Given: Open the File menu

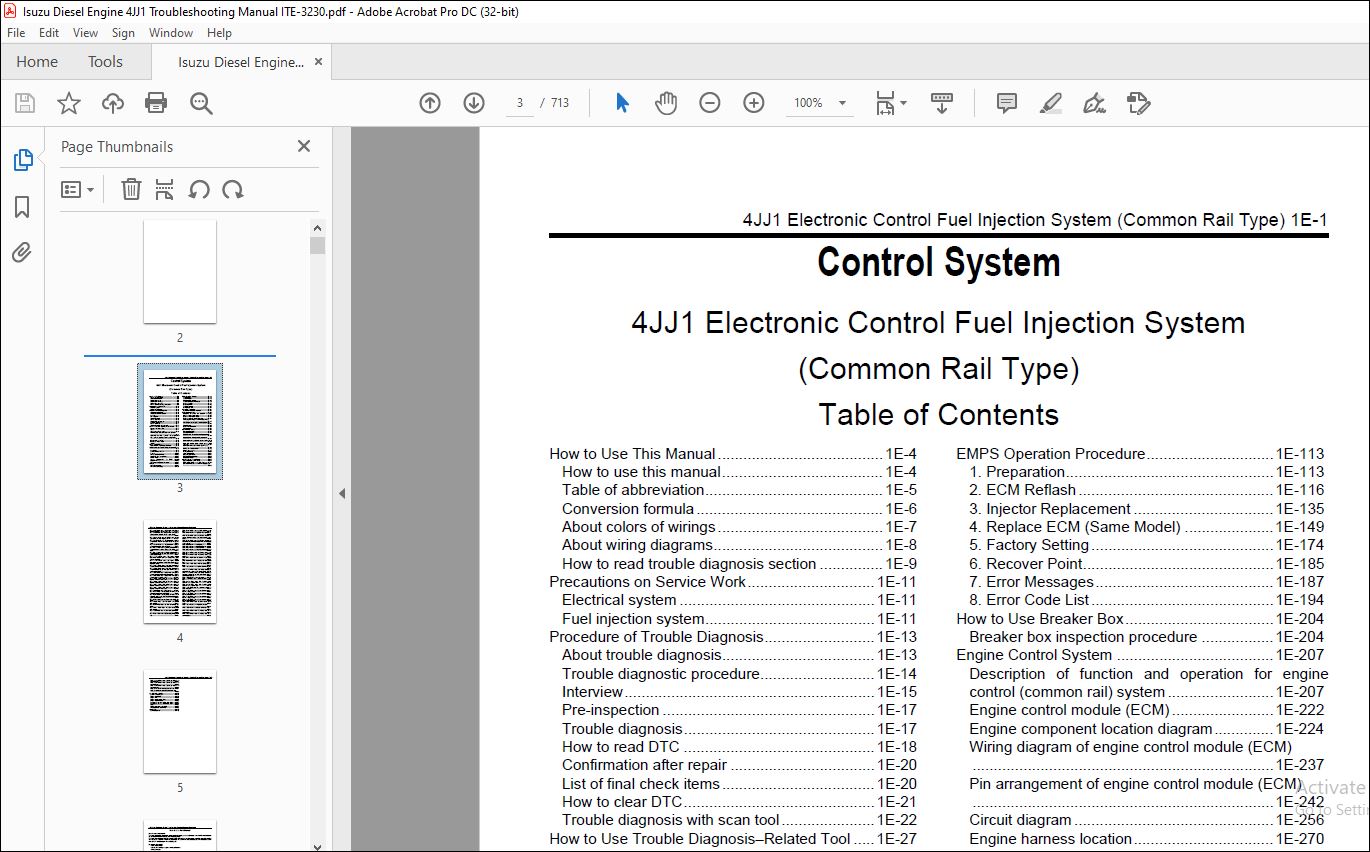Looking at the screenshot, I should tap(16, 33).
